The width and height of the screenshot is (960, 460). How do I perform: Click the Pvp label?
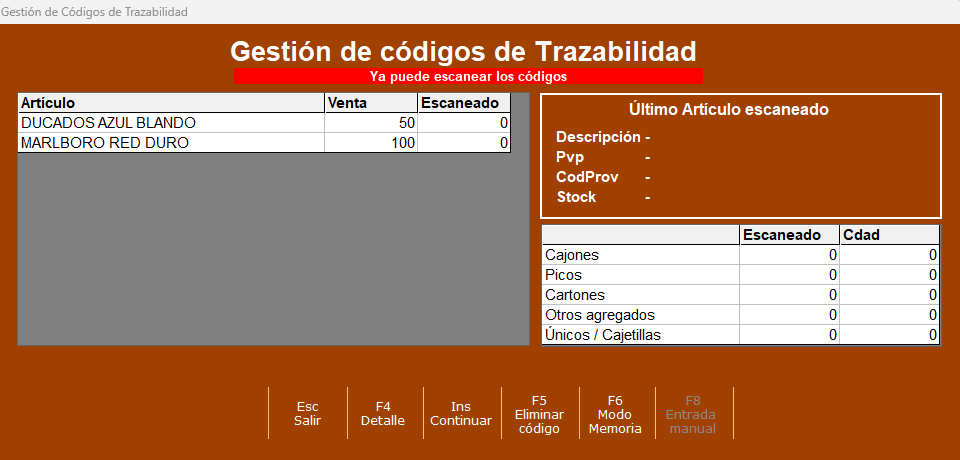pos(570,157)
